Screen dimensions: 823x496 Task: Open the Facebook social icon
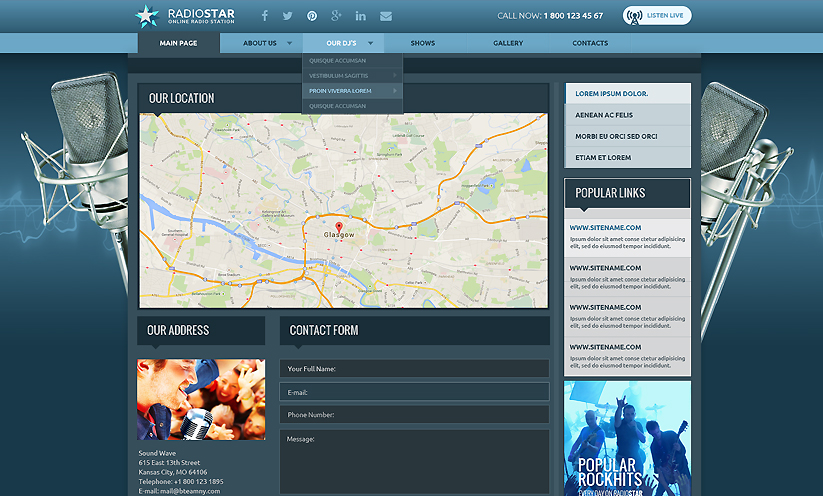265,16
